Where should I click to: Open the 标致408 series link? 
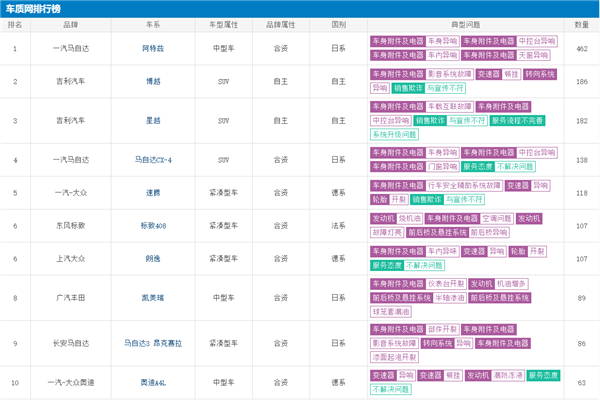coord(153,226)
